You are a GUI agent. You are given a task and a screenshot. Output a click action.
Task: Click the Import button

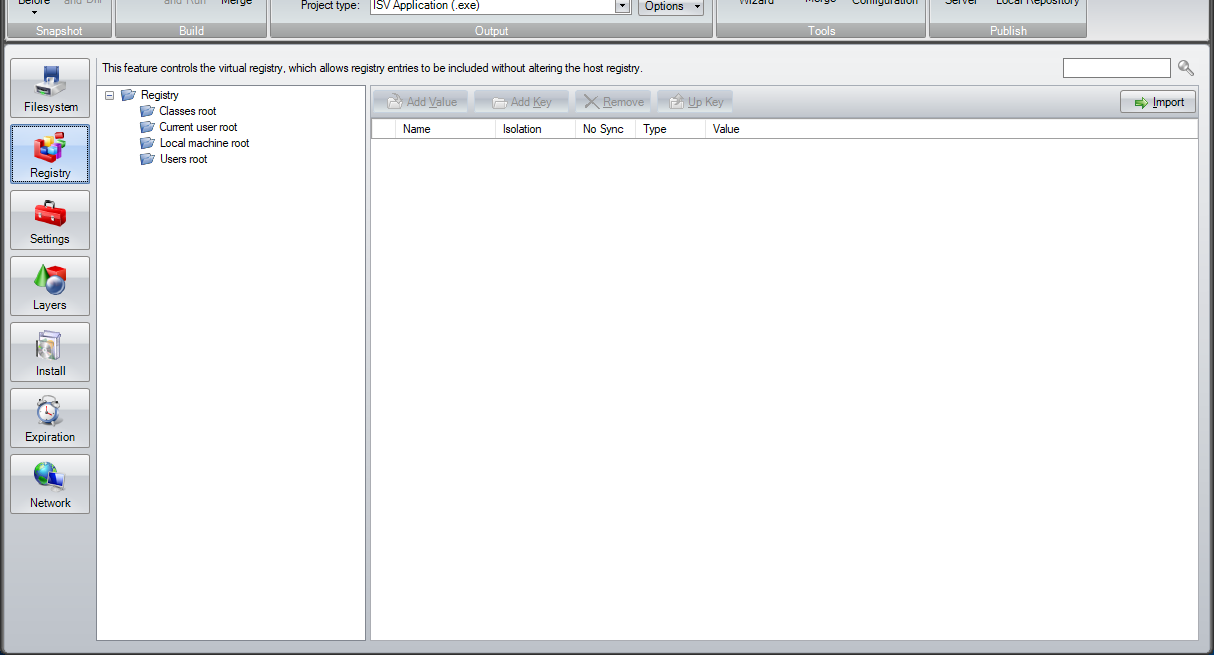coord(1157,101)
